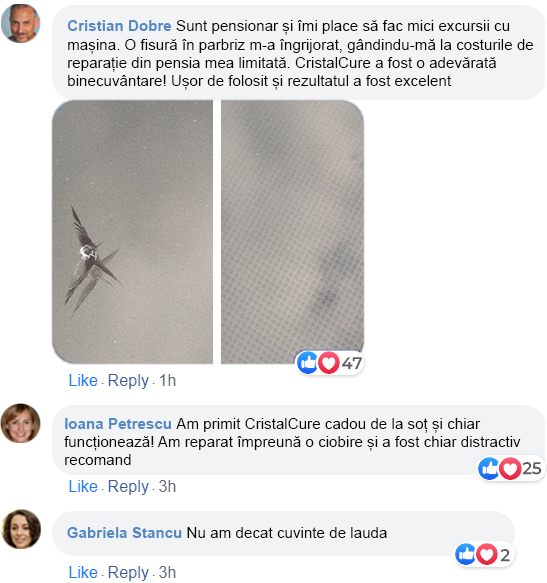Reply to Ioana Petrescu's comment
This screenshot has height=583, width=547.
(x=128, y=487)
